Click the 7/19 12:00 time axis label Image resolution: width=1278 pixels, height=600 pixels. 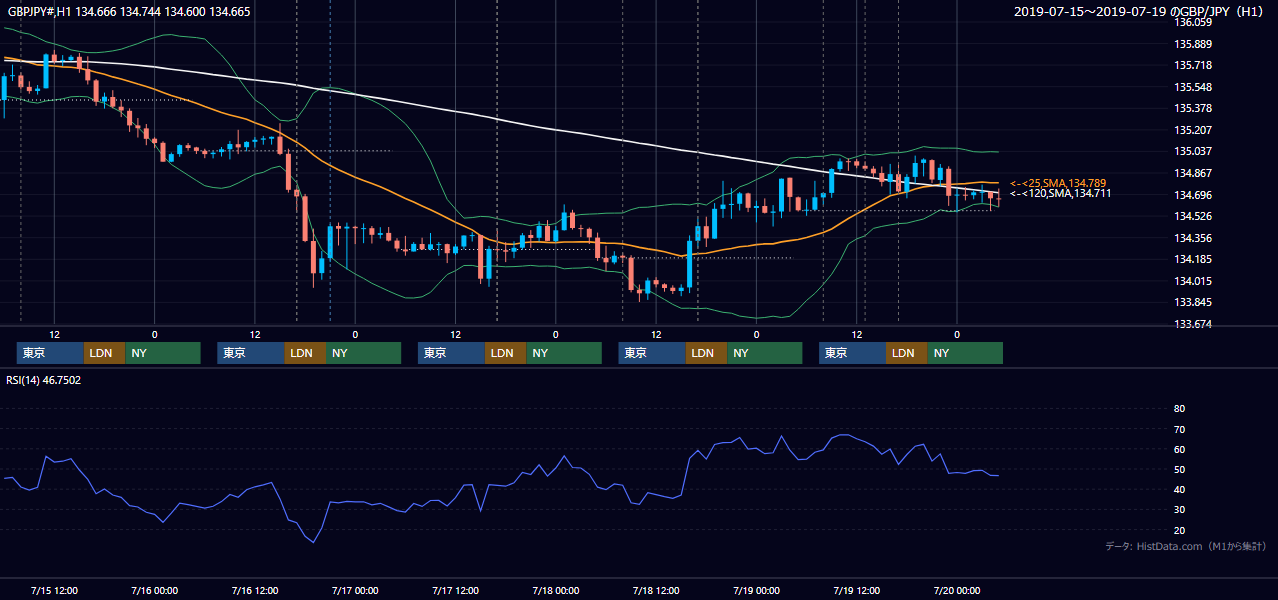coord(857,590)
